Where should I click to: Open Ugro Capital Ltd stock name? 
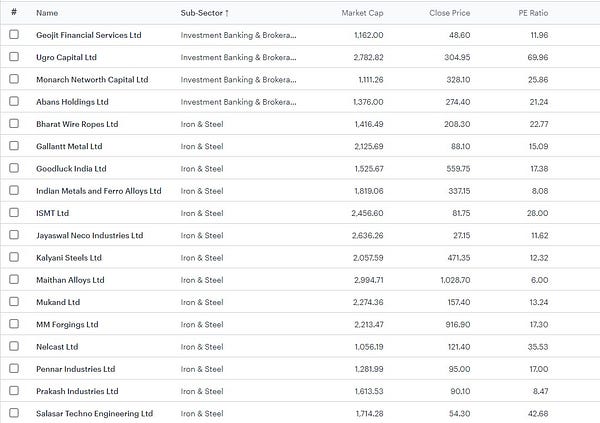(x=66, y=57)
